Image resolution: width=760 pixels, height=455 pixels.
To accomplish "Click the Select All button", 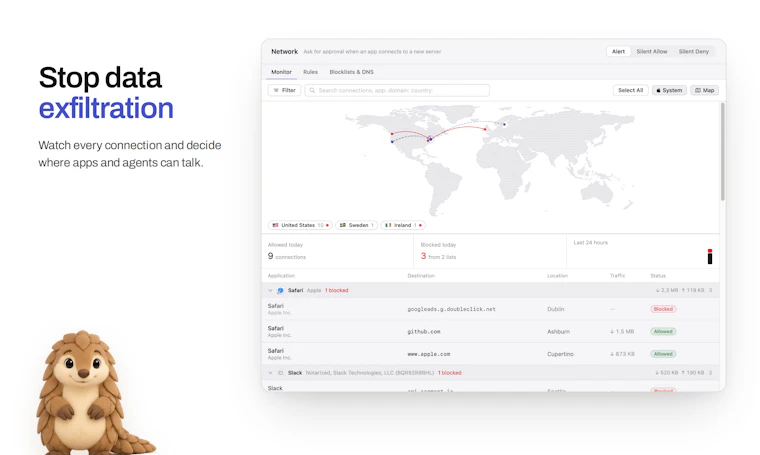I will point(631,90).
